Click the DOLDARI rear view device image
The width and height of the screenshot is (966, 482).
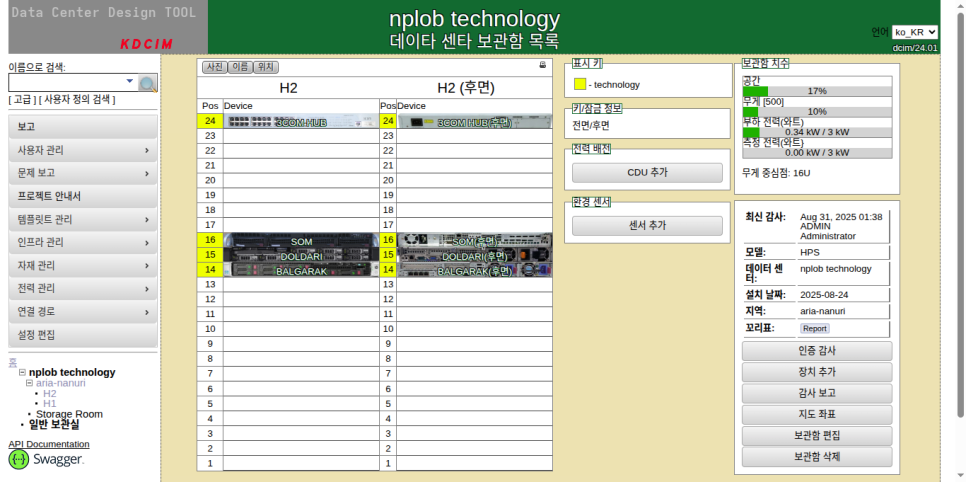(475, 256)
